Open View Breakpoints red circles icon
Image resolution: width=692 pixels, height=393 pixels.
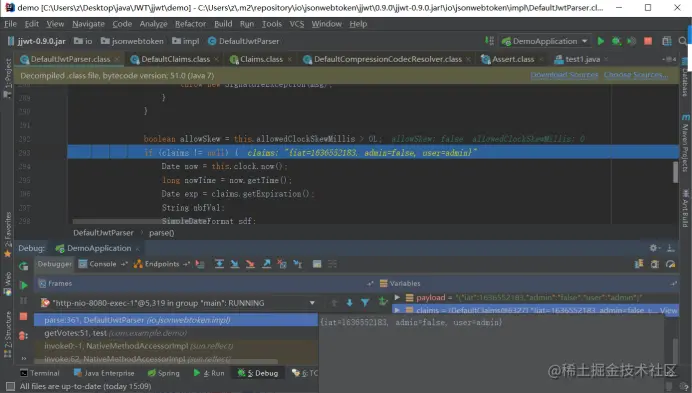[23, 336]
